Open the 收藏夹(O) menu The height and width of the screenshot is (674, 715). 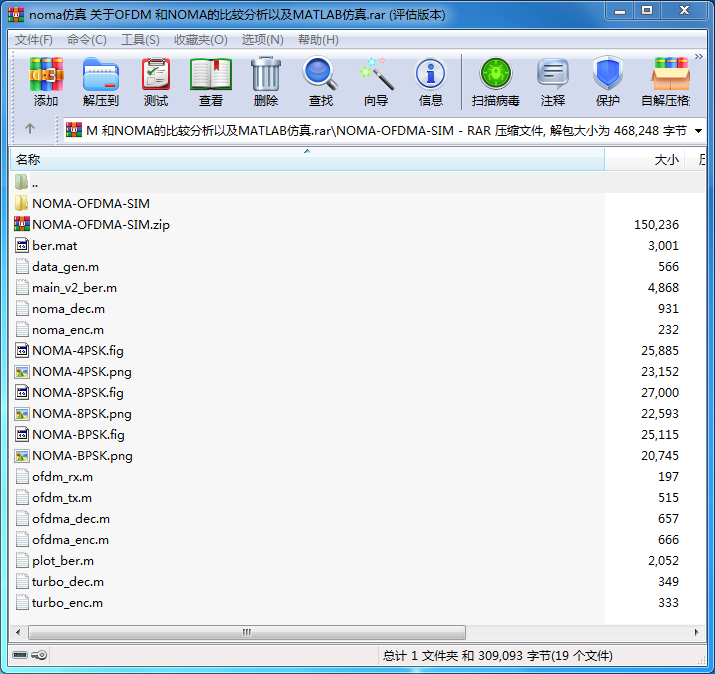click(201, 40)
